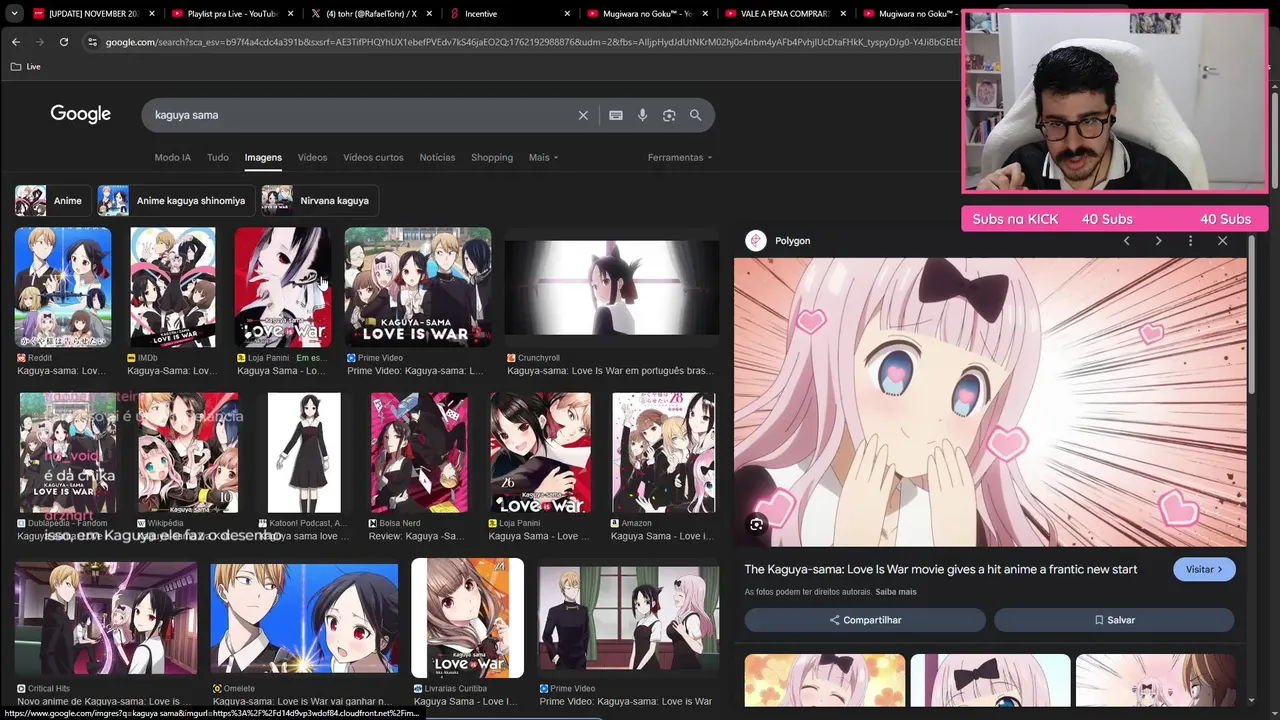
Task: Open the Kaguya-sama movie article title link
Action: click(x=940, y=569)
